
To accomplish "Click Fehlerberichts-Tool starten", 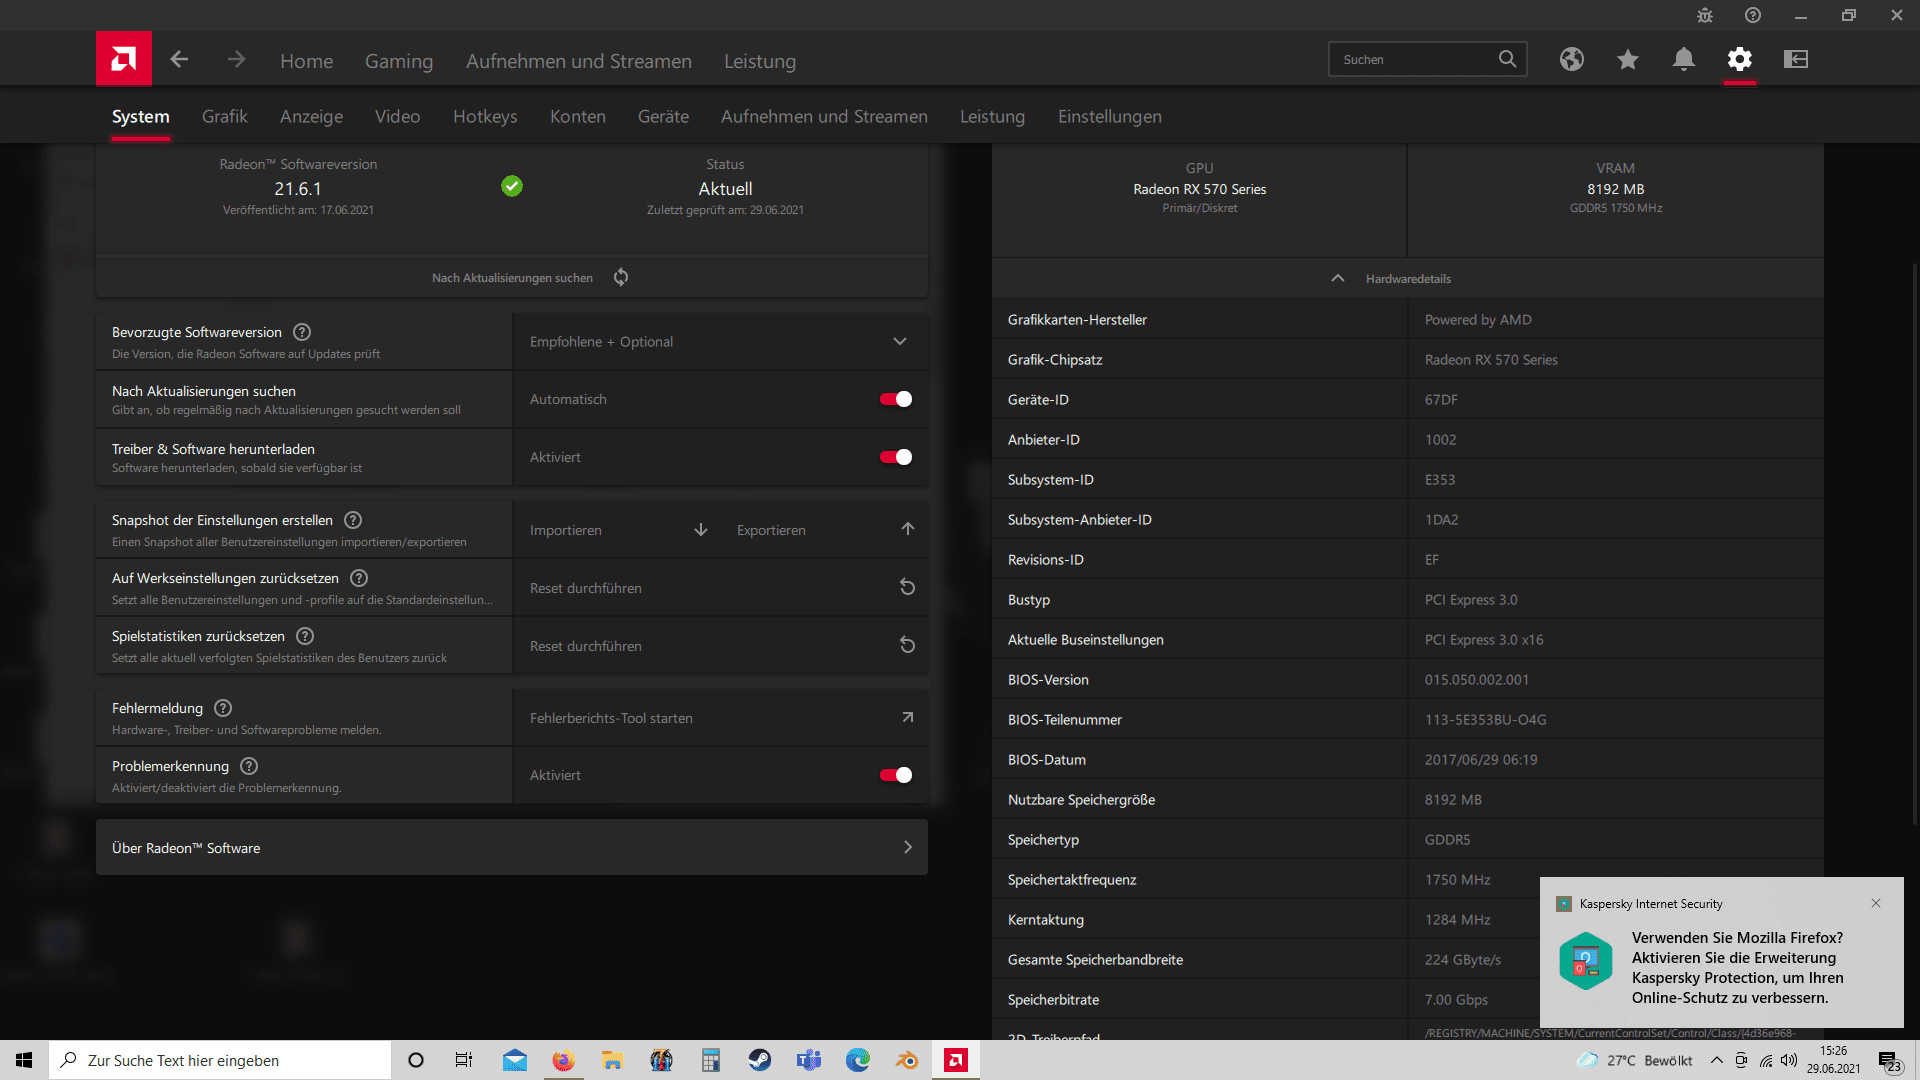I will tap(720, 718).
